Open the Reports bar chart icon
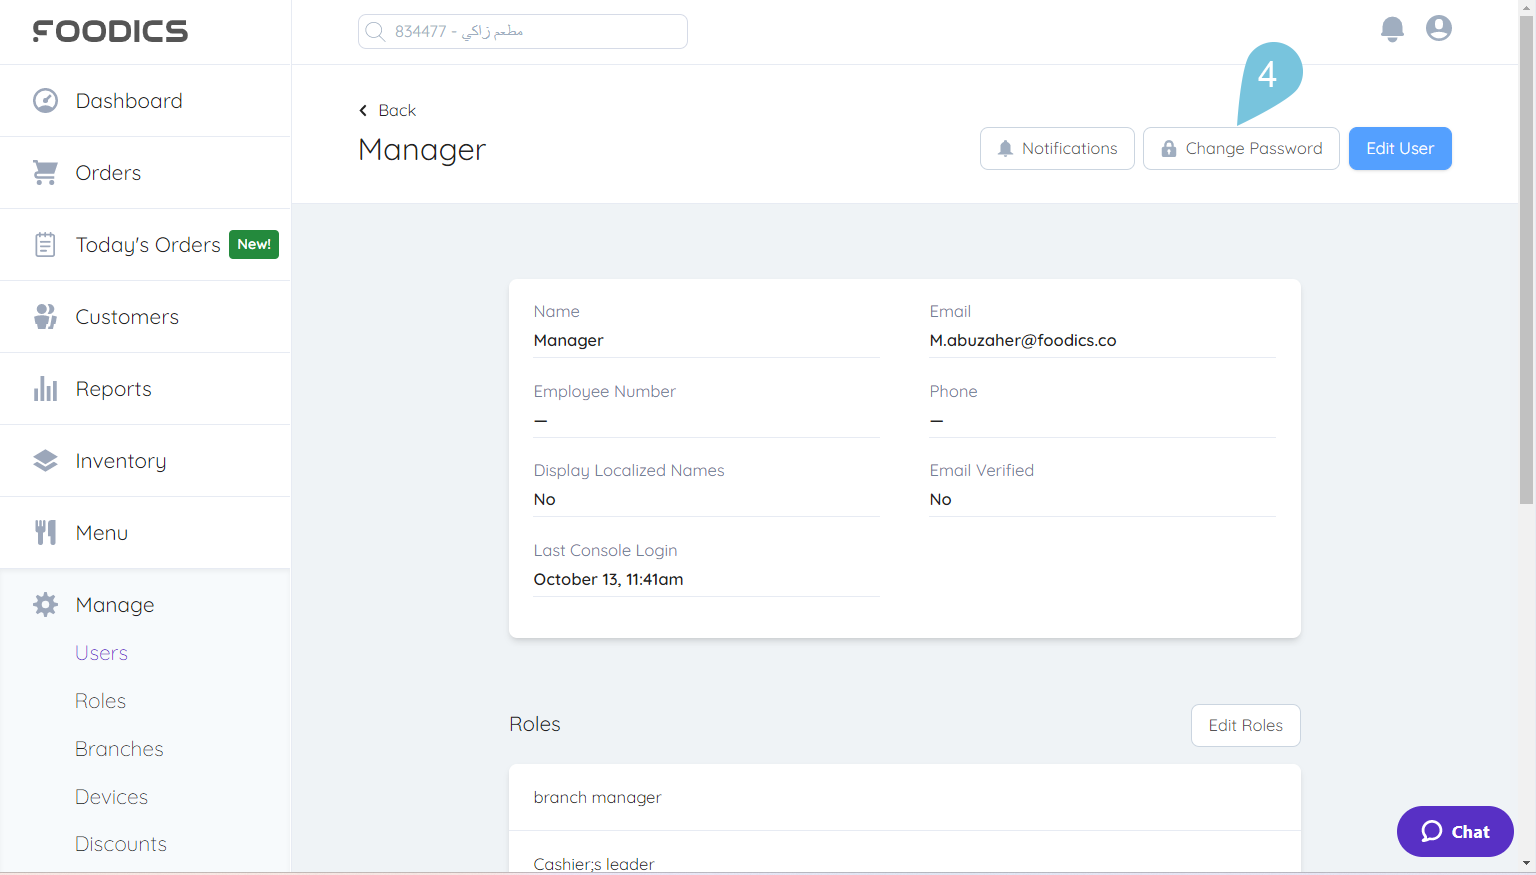The width and height of the screenshot is (1536, 875). [45, 388]
